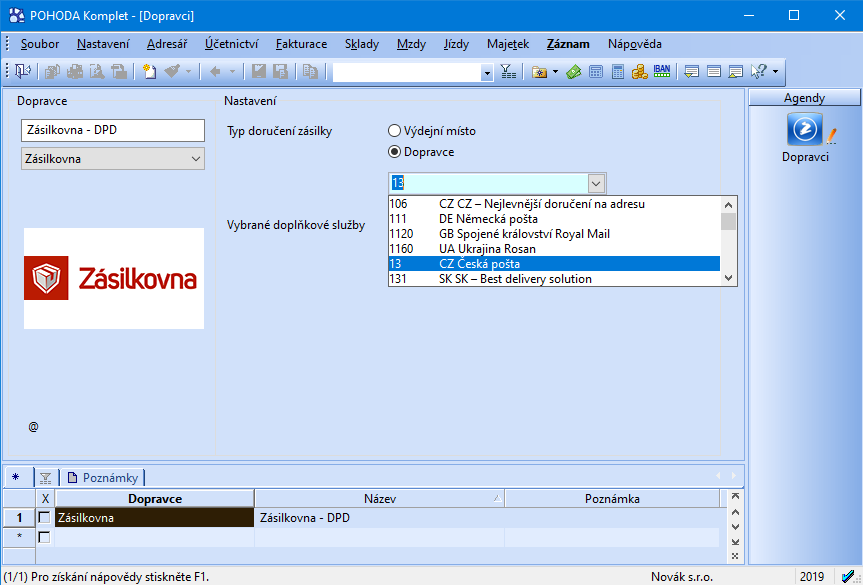Click the second calculator toolbar icon
Image resolution: width=863 pixels, height=585 pixels.
[618, 72]
